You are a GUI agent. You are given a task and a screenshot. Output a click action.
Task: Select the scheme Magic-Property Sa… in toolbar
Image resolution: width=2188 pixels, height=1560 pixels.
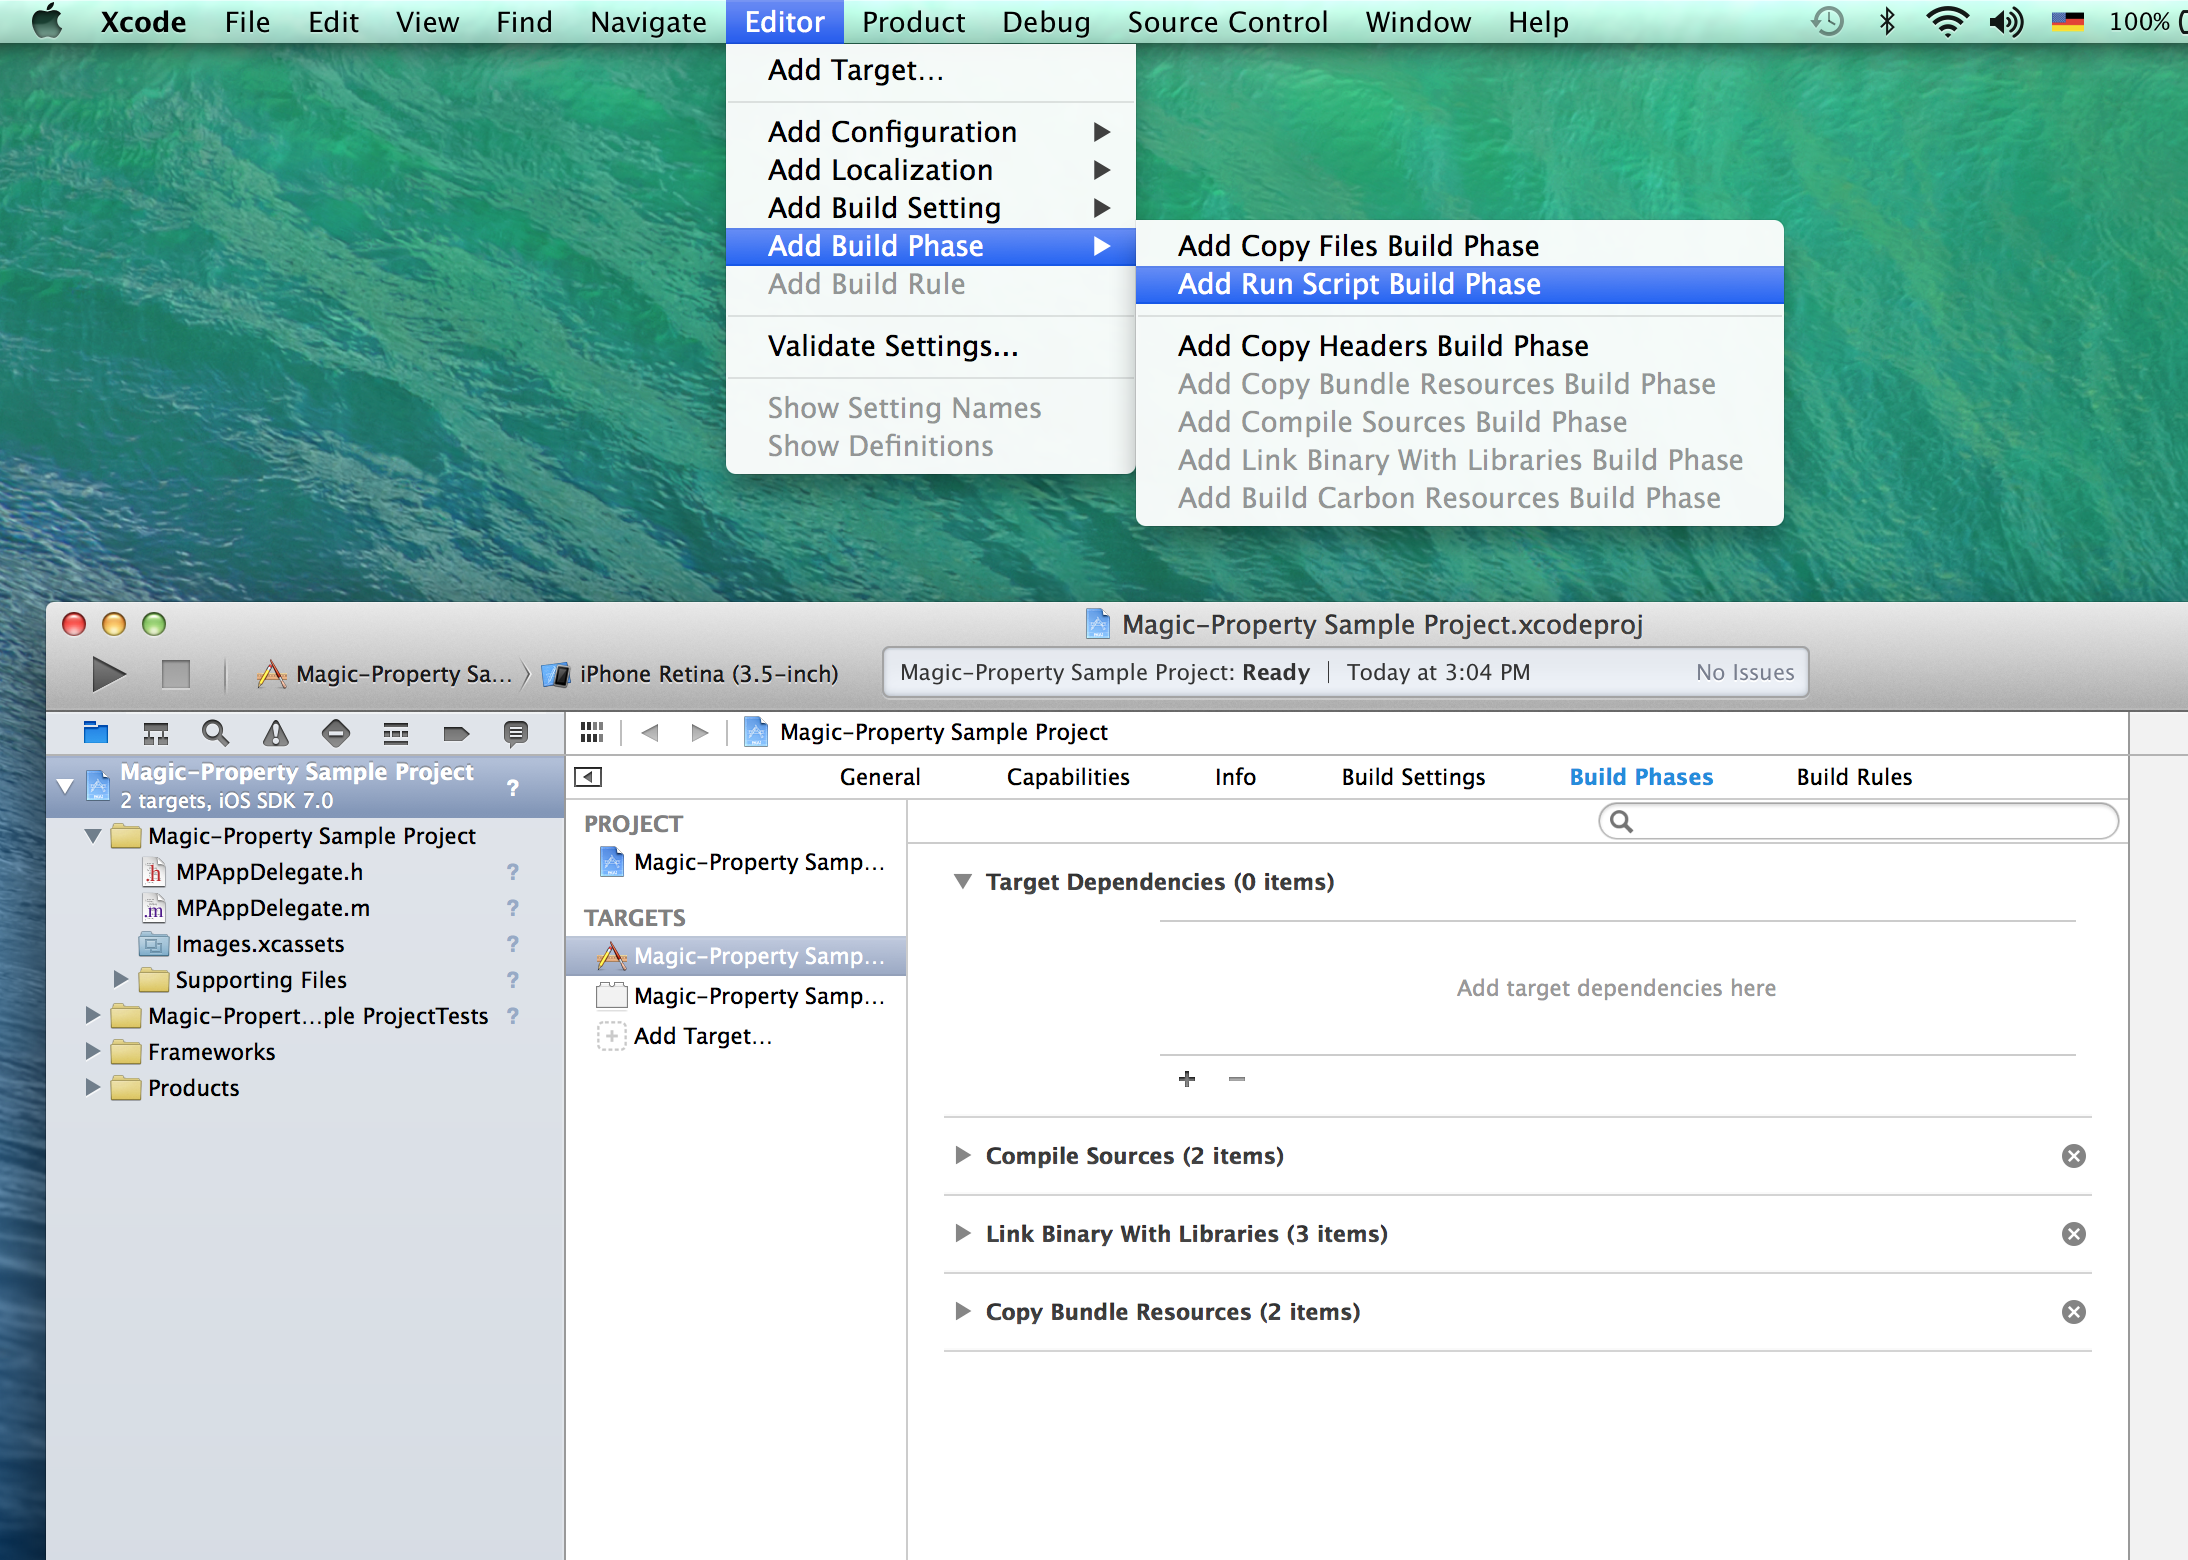click(x=384, y=674)
